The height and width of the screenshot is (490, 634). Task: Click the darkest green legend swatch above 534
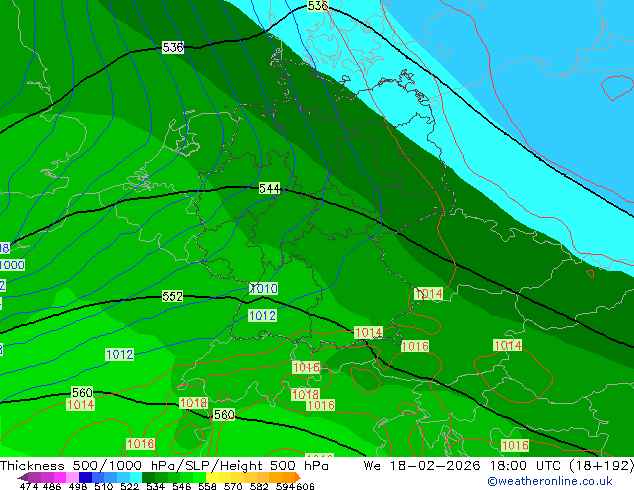(148, 477)
